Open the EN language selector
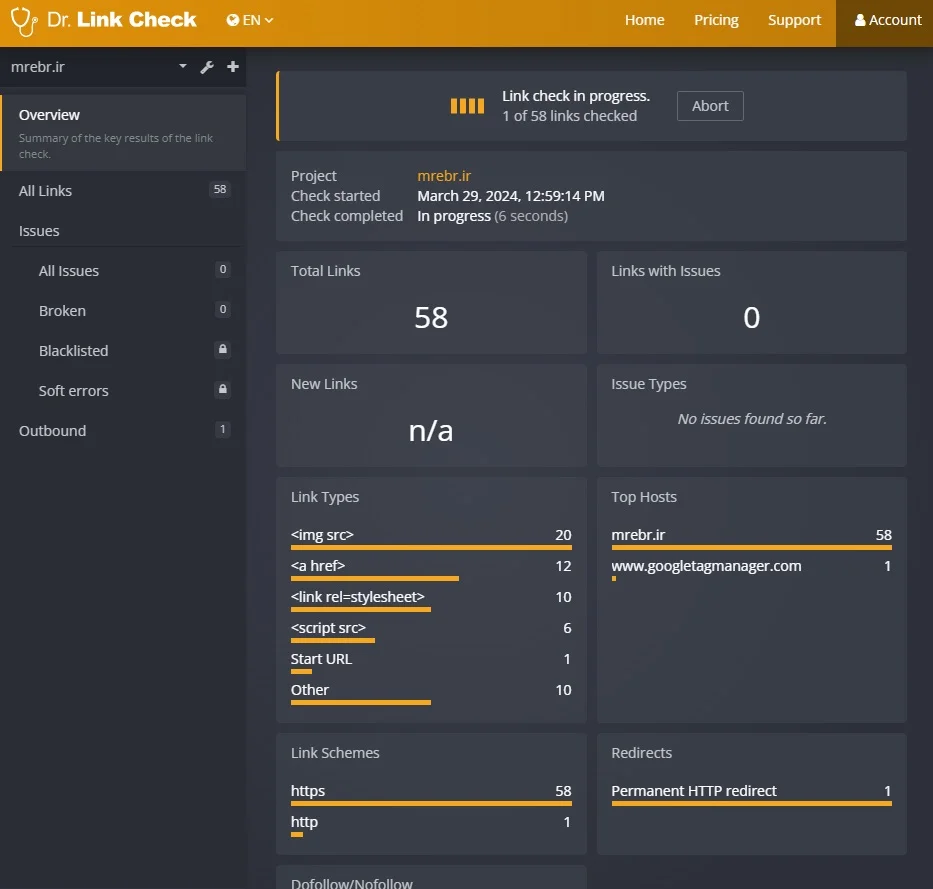The height and width of the screenshot is (889, 933). click(250, 20)
